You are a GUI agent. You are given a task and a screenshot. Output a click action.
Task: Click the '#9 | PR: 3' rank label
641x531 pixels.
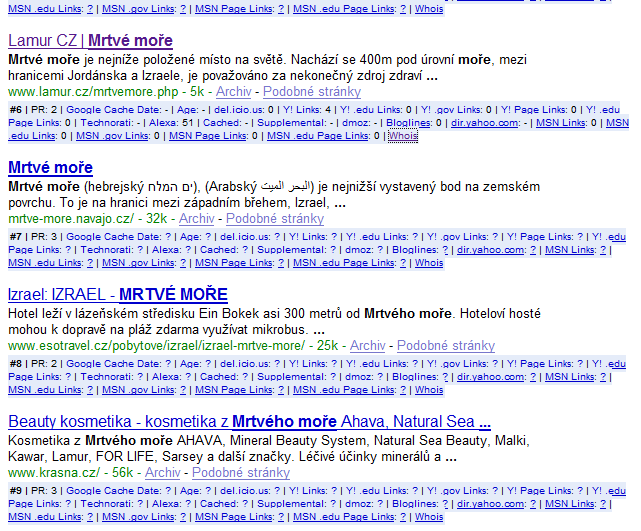[33, 491]
